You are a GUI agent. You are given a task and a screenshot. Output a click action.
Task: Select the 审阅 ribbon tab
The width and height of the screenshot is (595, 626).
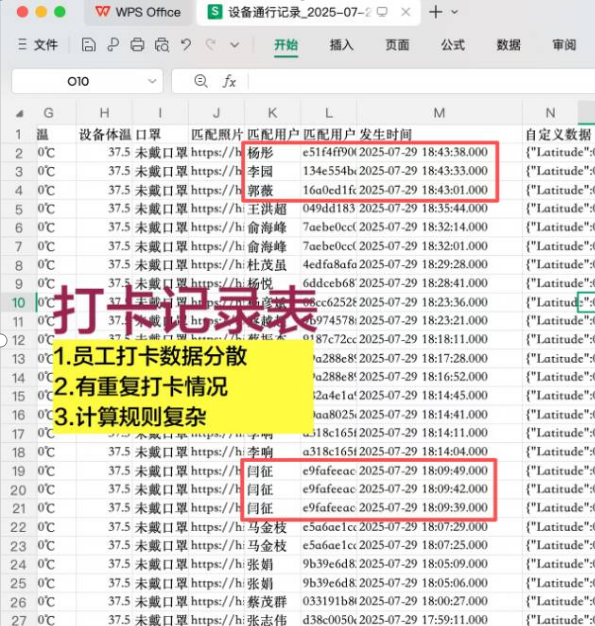[564, 45]
